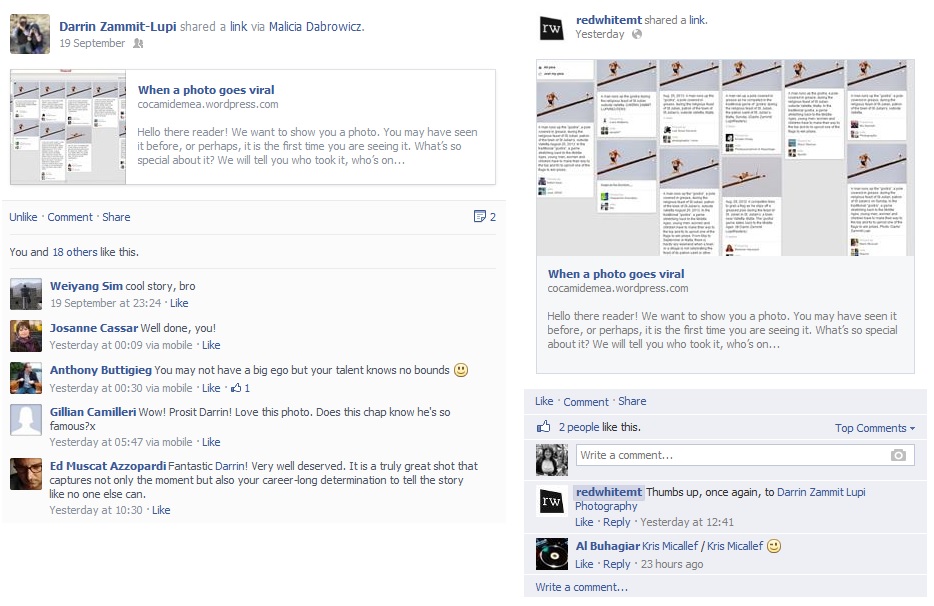Viewport: 934px width, 606px height.
Task: Expand the Top Comments dropdown
Action: (x=874, y=428)
